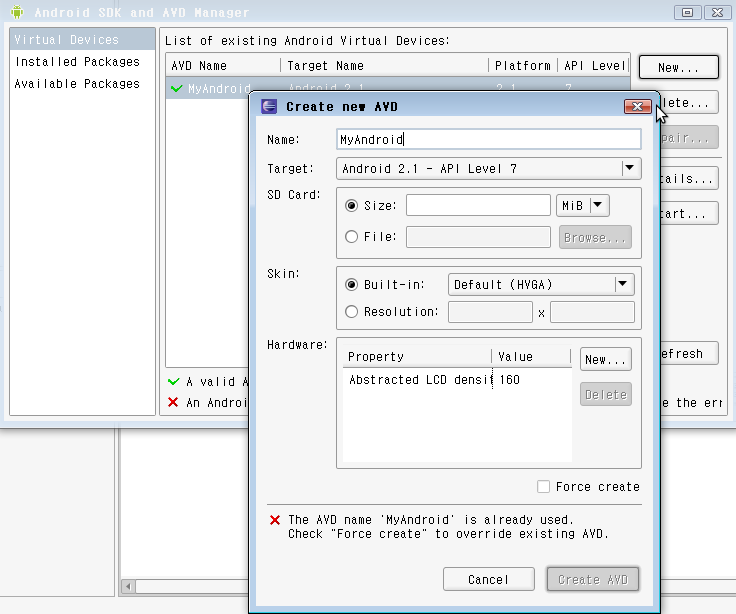
Task: Click the Property column header
Action: coord(417,357)
